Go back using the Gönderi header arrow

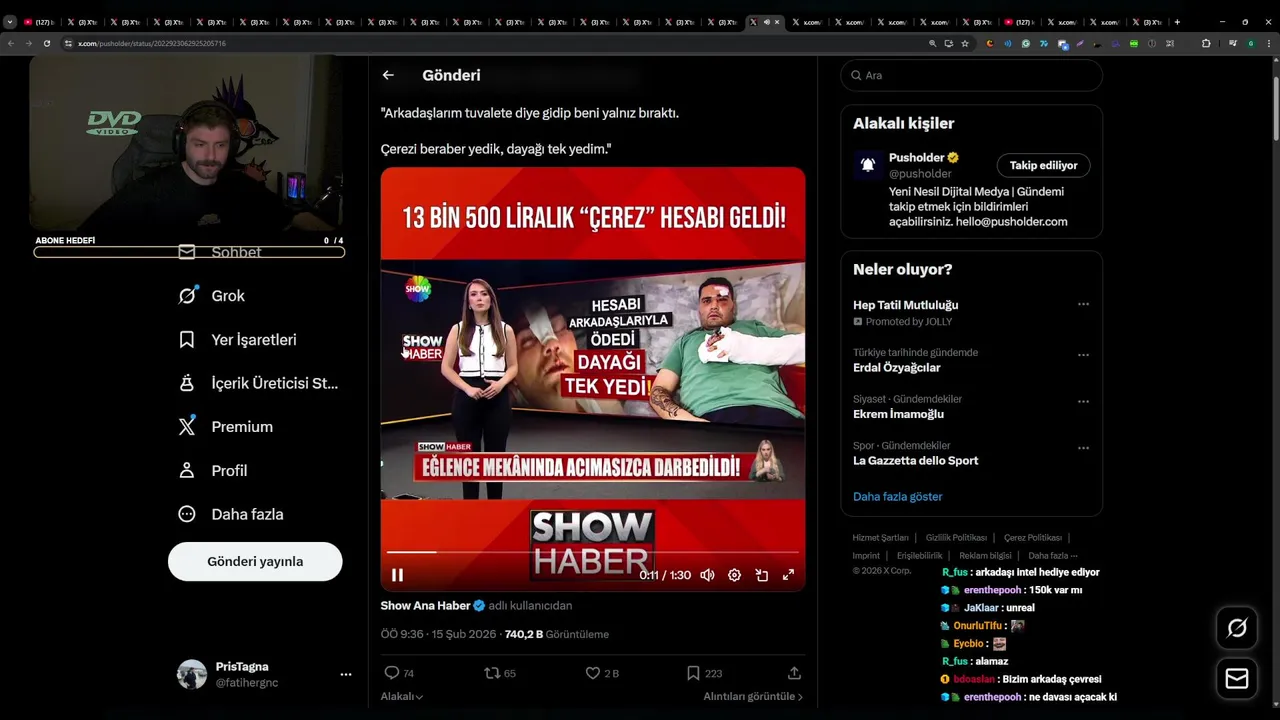[388, 75]
